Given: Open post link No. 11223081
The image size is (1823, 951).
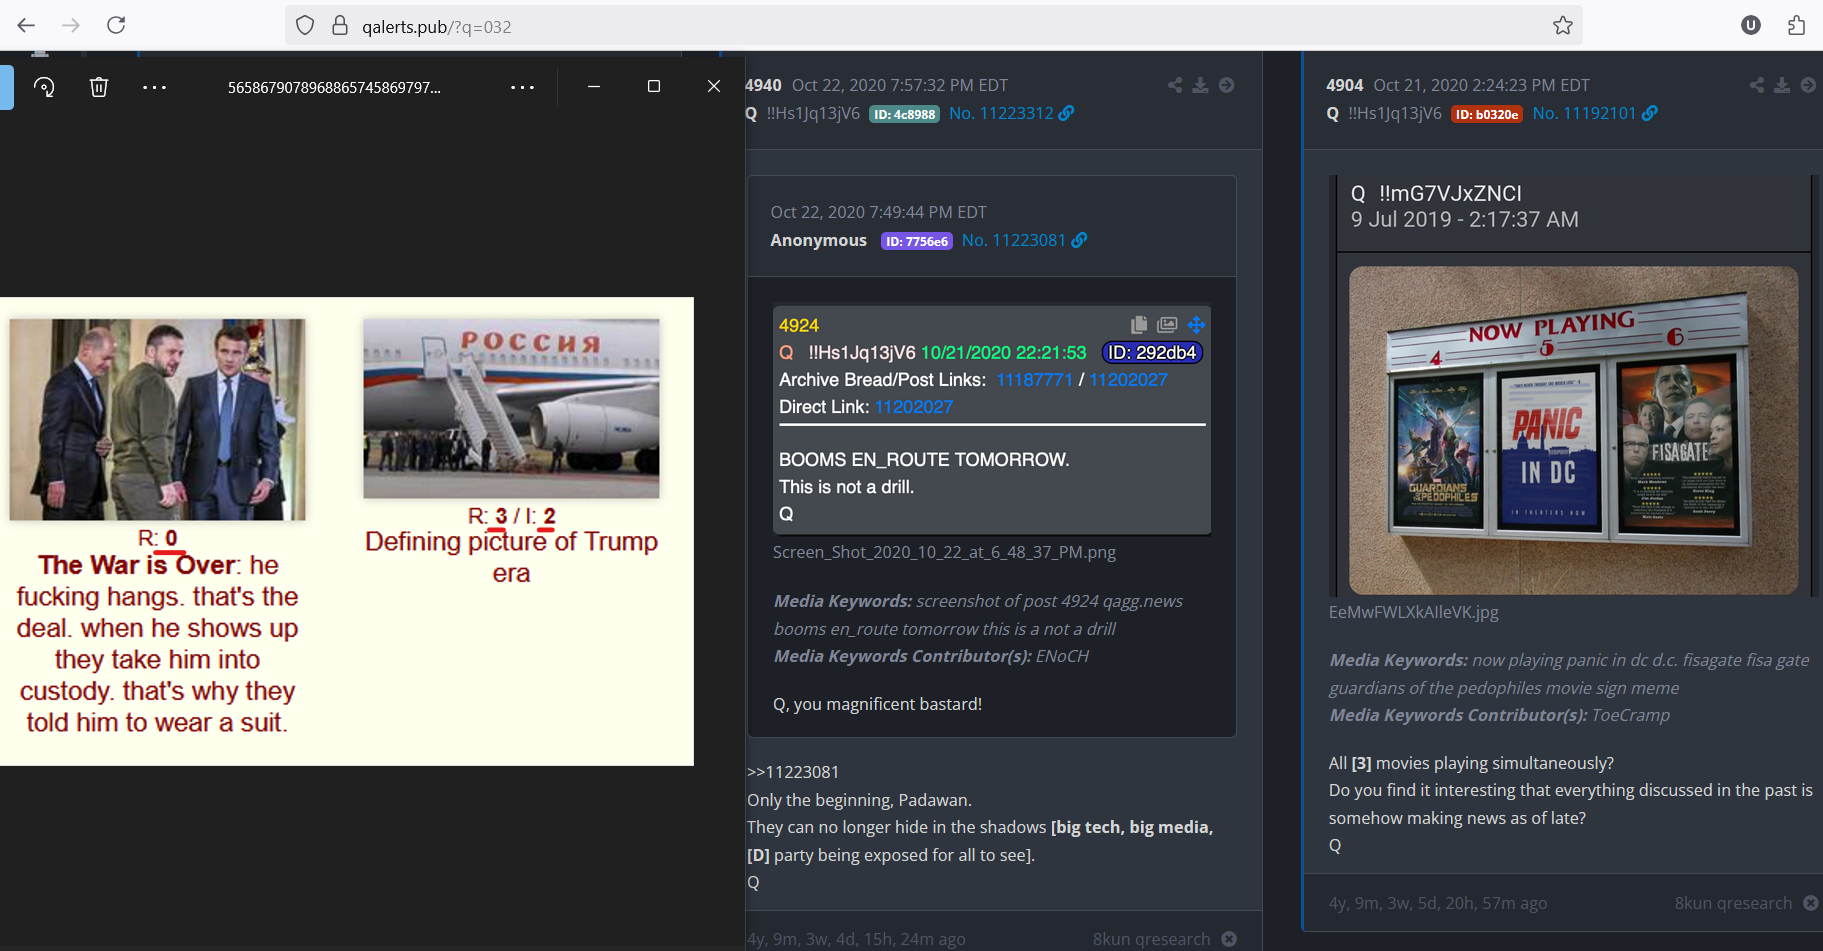Looking at the screenshot, I should 1014,240.
